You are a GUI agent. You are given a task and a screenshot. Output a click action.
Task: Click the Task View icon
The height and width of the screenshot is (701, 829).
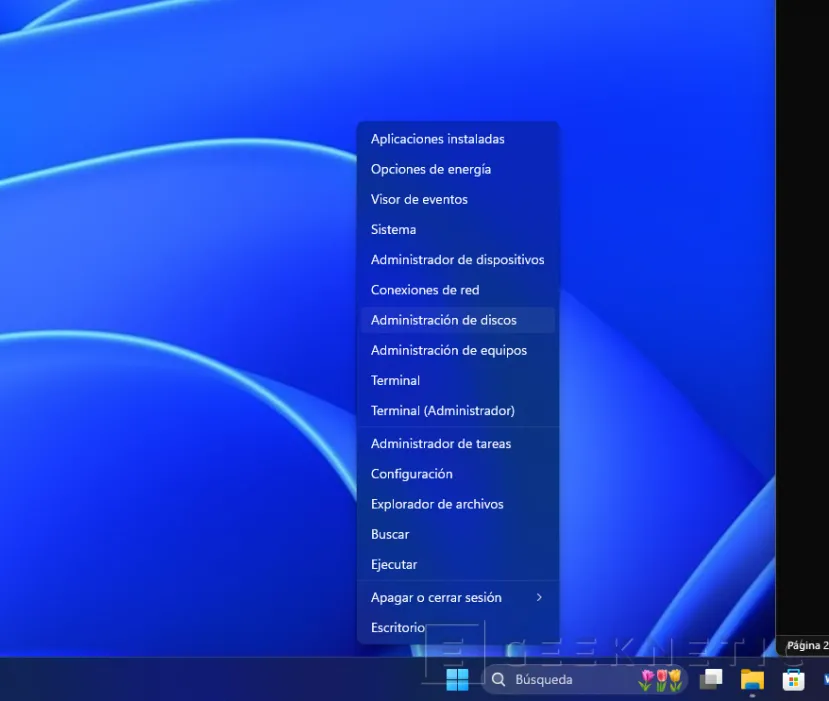tap(712, 679)
